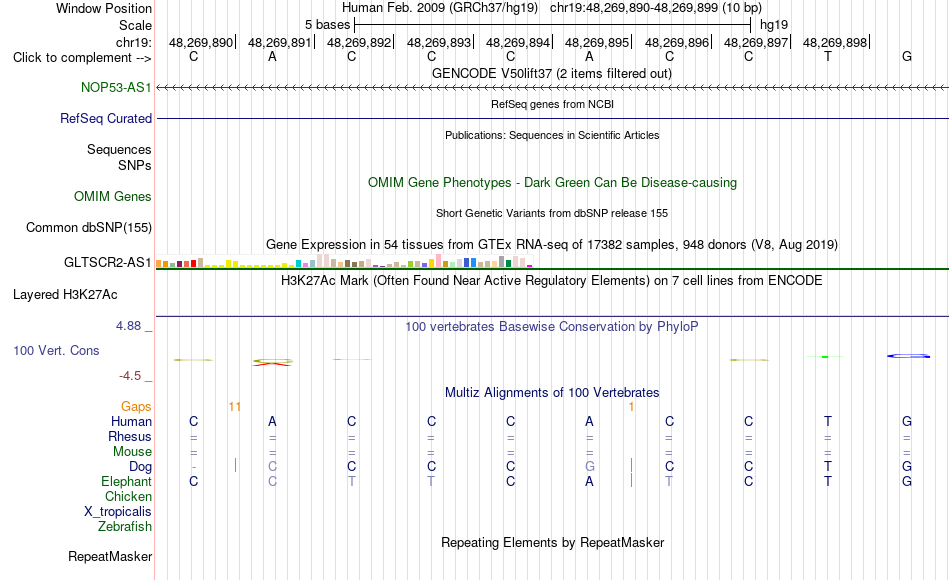Click the A base in the Elephant row

click(590, 482)
